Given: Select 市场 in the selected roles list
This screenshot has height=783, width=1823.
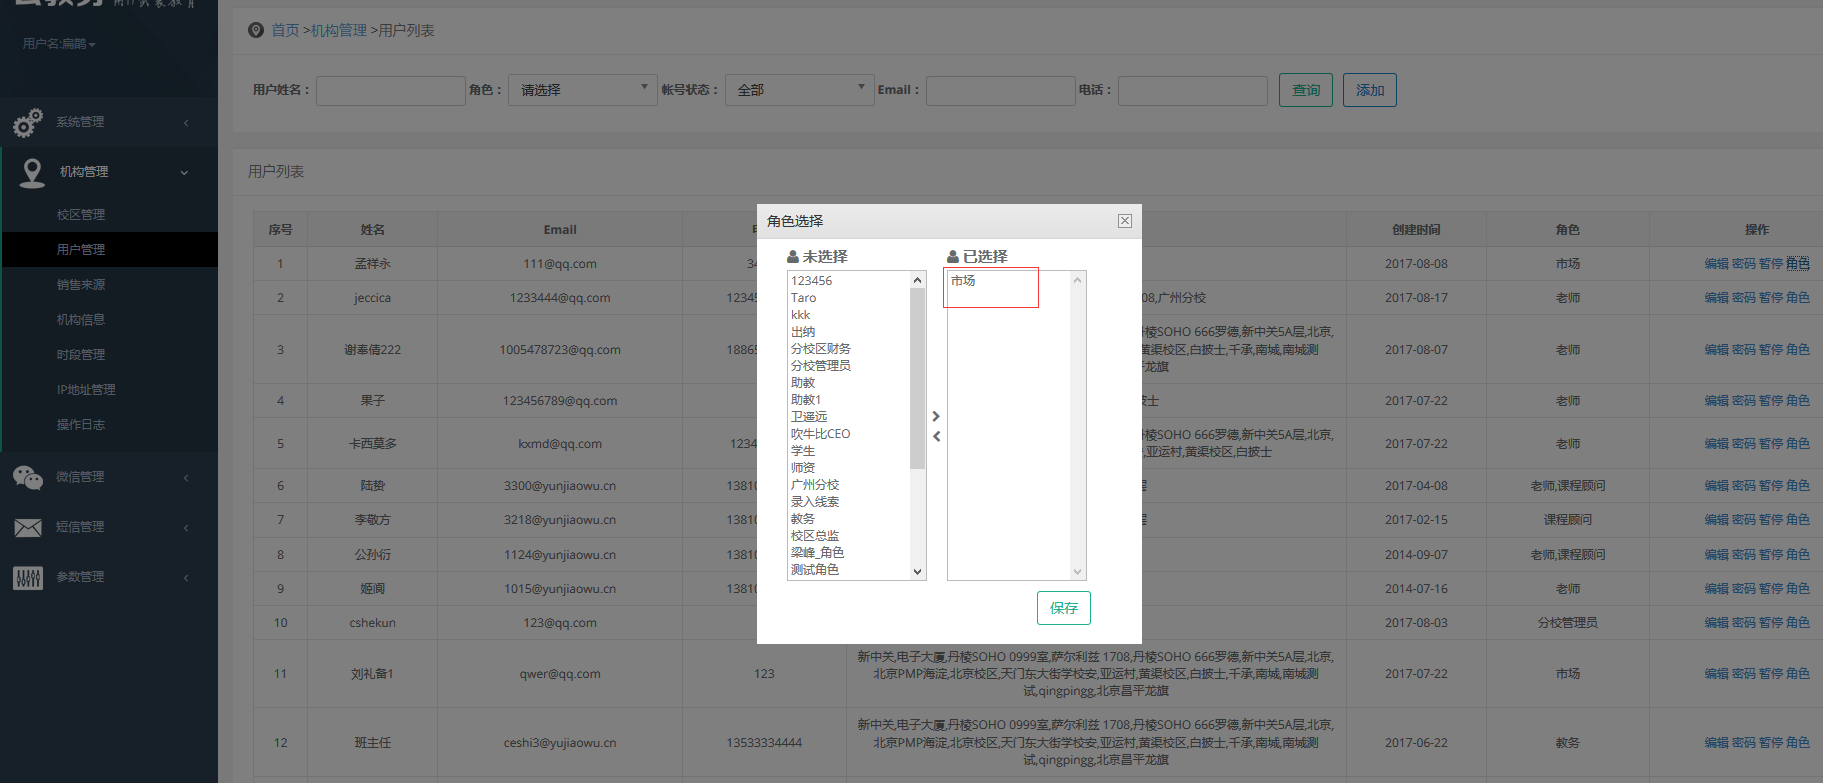Looking at the screenshot, I should coord(1009,281).
